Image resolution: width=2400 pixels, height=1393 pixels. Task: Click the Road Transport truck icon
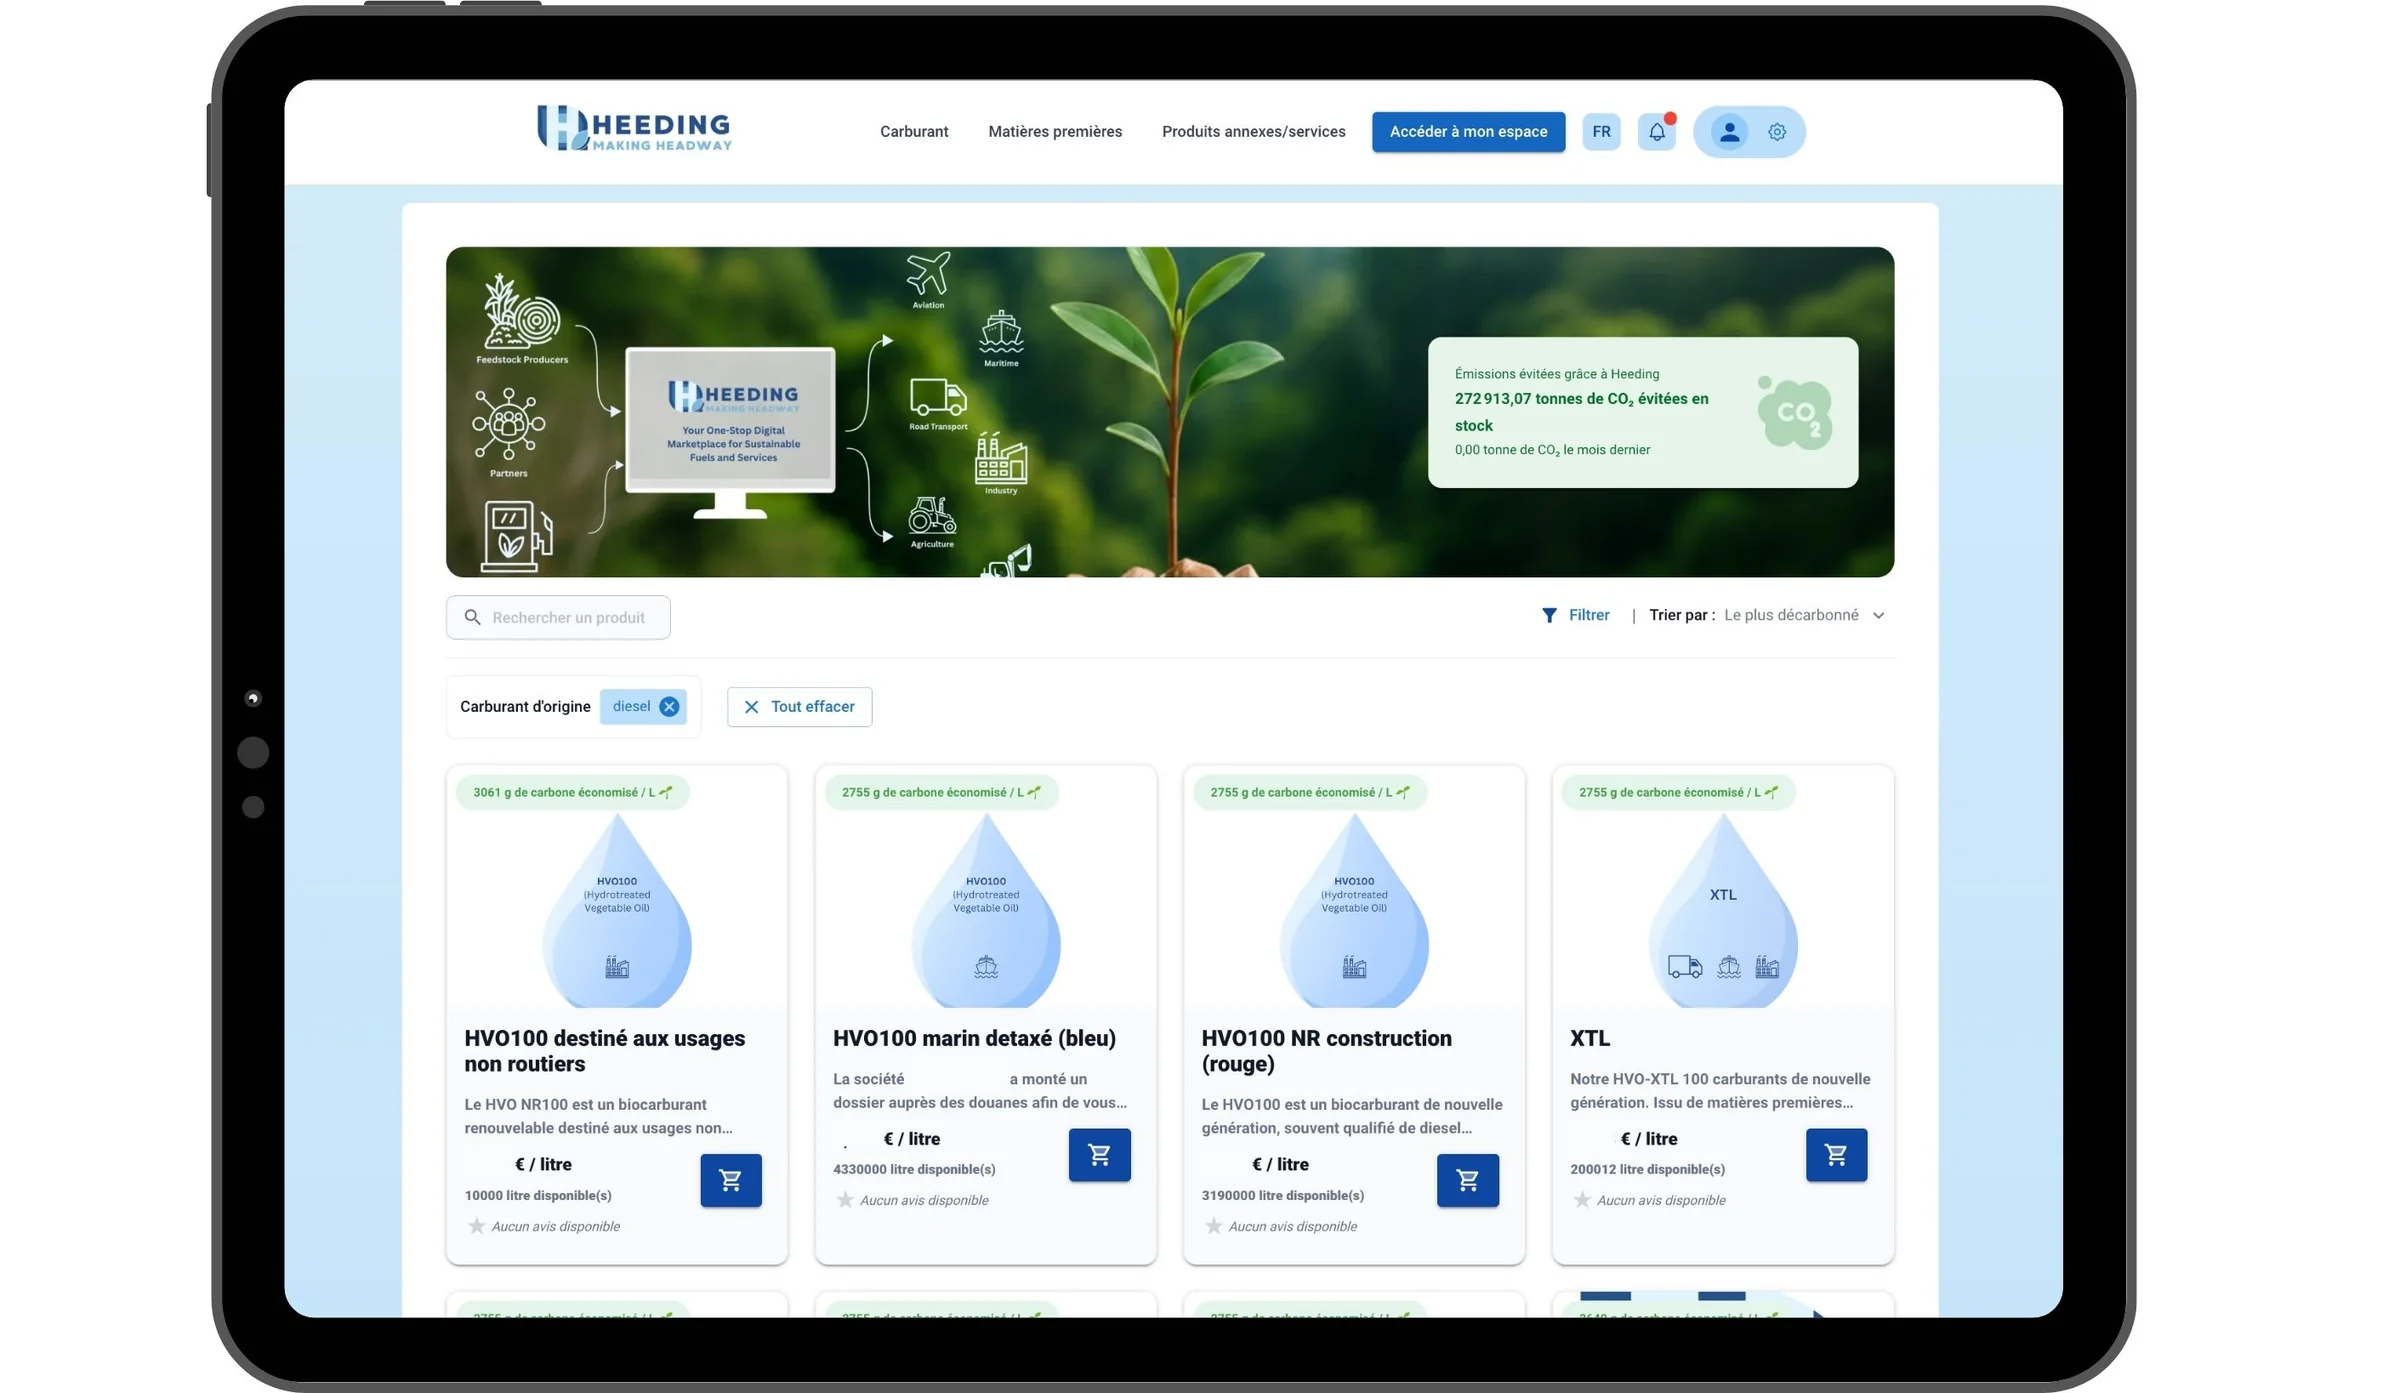click(938, 397)
